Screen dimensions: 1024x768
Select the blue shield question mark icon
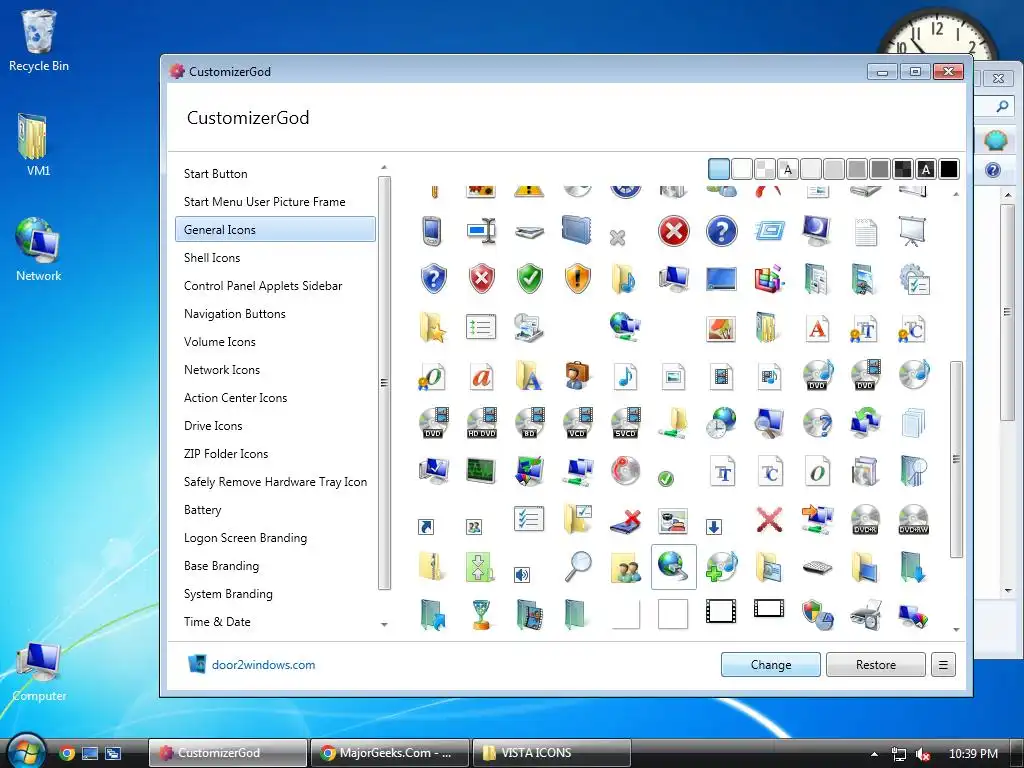pos(433,279)
